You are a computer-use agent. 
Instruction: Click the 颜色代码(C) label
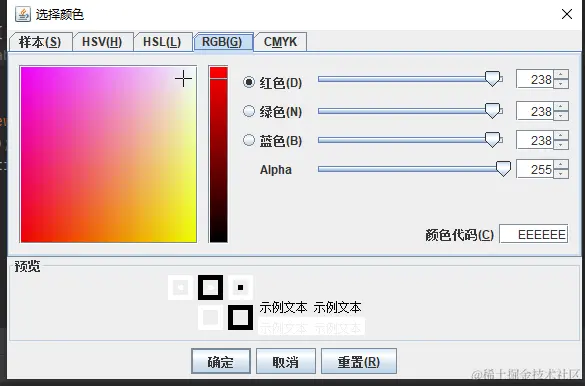459,235
